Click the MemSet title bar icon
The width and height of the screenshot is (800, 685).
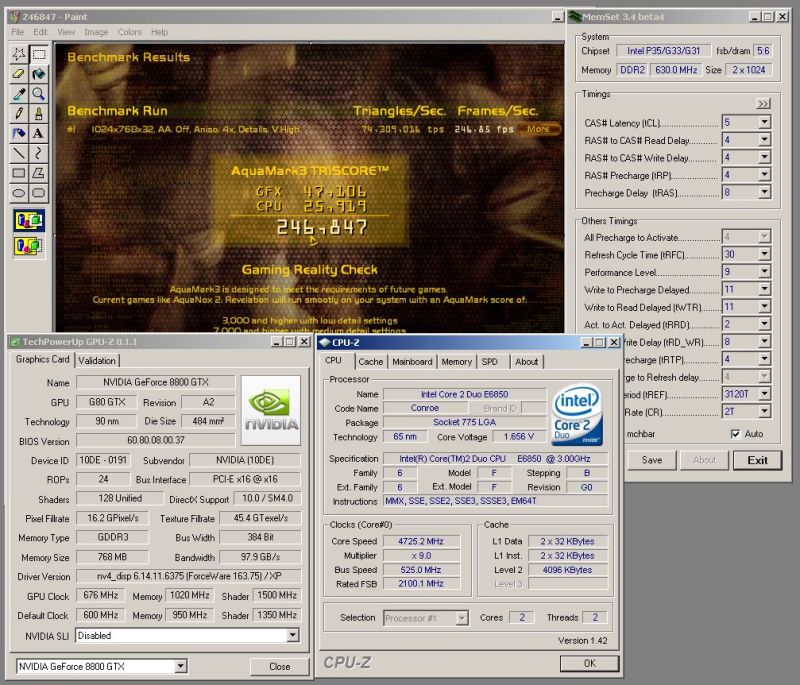(x=575, y=17)
